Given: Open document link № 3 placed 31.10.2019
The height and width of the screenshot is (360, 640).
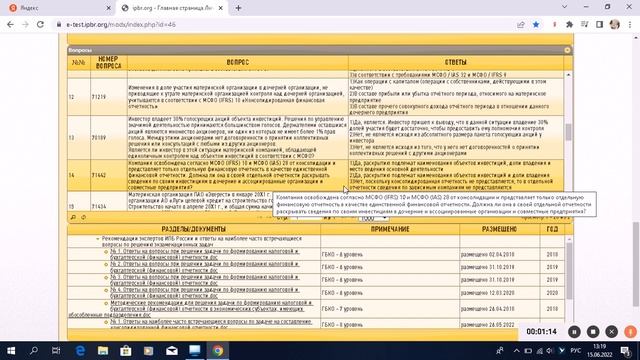Looking at the screenshot, I should click(204, 280).
